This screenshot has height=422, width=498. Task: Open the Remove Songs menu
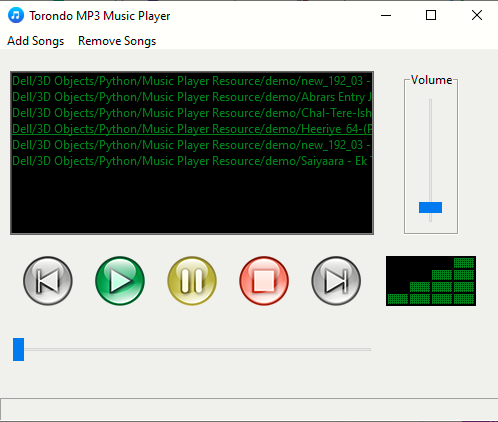tap(117, 41)
